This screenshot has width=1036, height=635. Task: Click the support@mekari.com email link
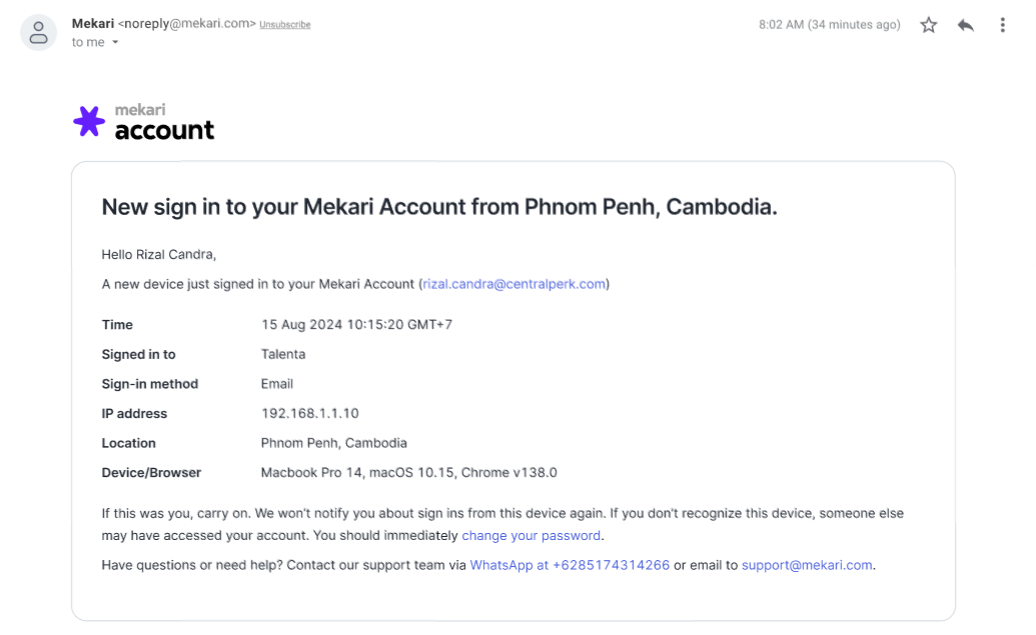point(807,565)
